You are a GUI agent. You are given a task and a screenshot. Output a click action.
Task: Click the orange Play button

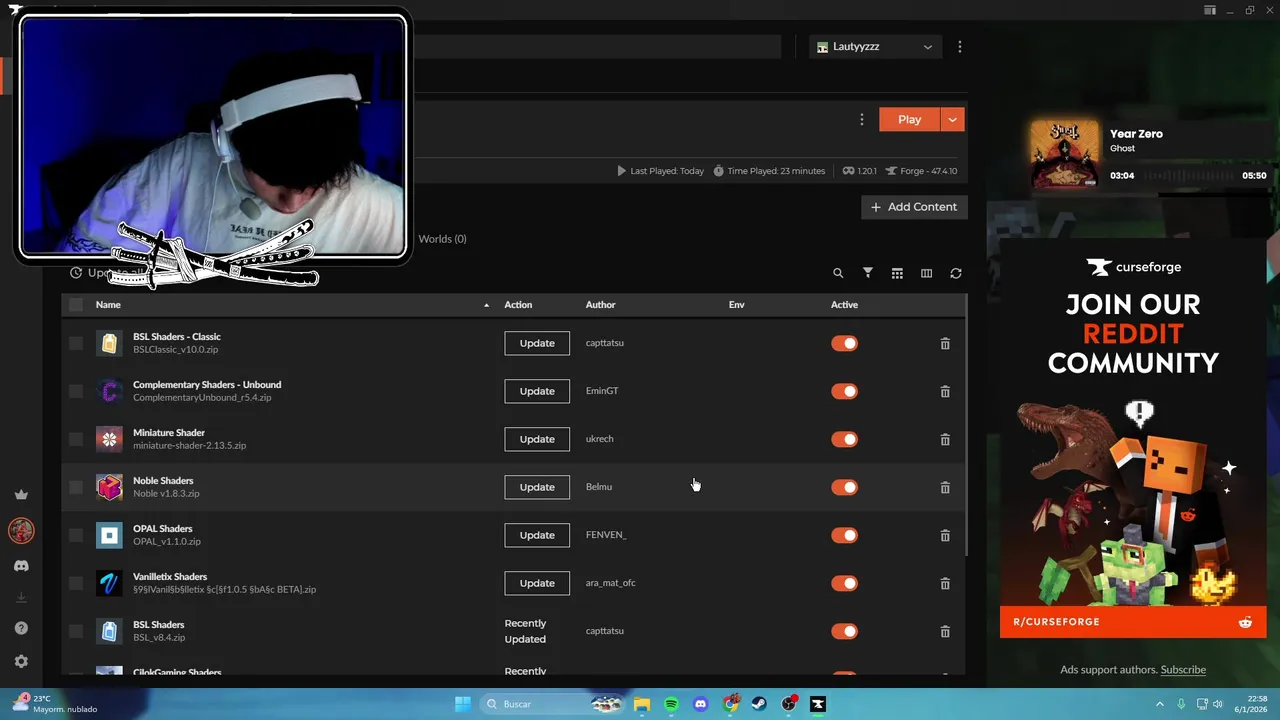[x=909, y=119]
